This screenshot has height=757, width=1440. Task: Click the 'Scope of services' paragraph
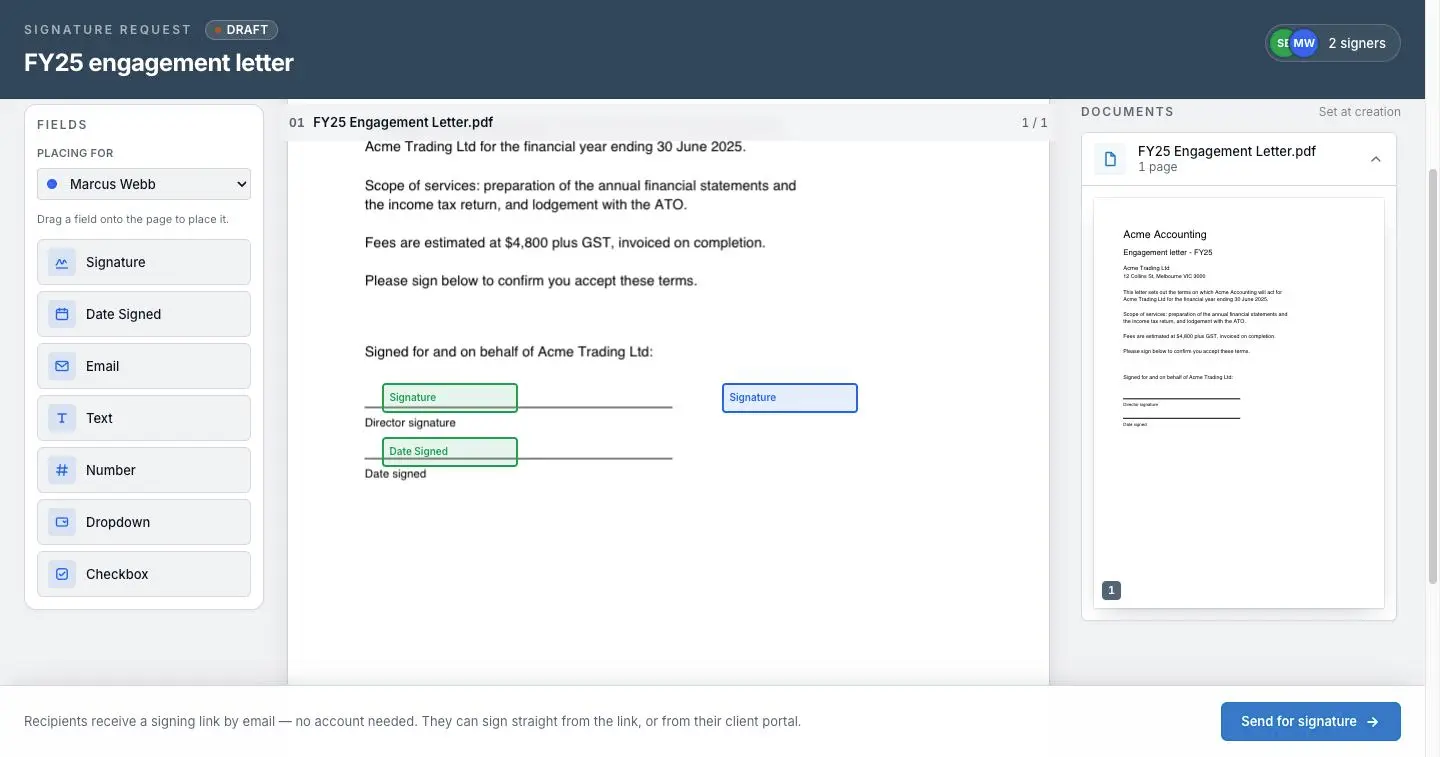click(x=580, y=195)
